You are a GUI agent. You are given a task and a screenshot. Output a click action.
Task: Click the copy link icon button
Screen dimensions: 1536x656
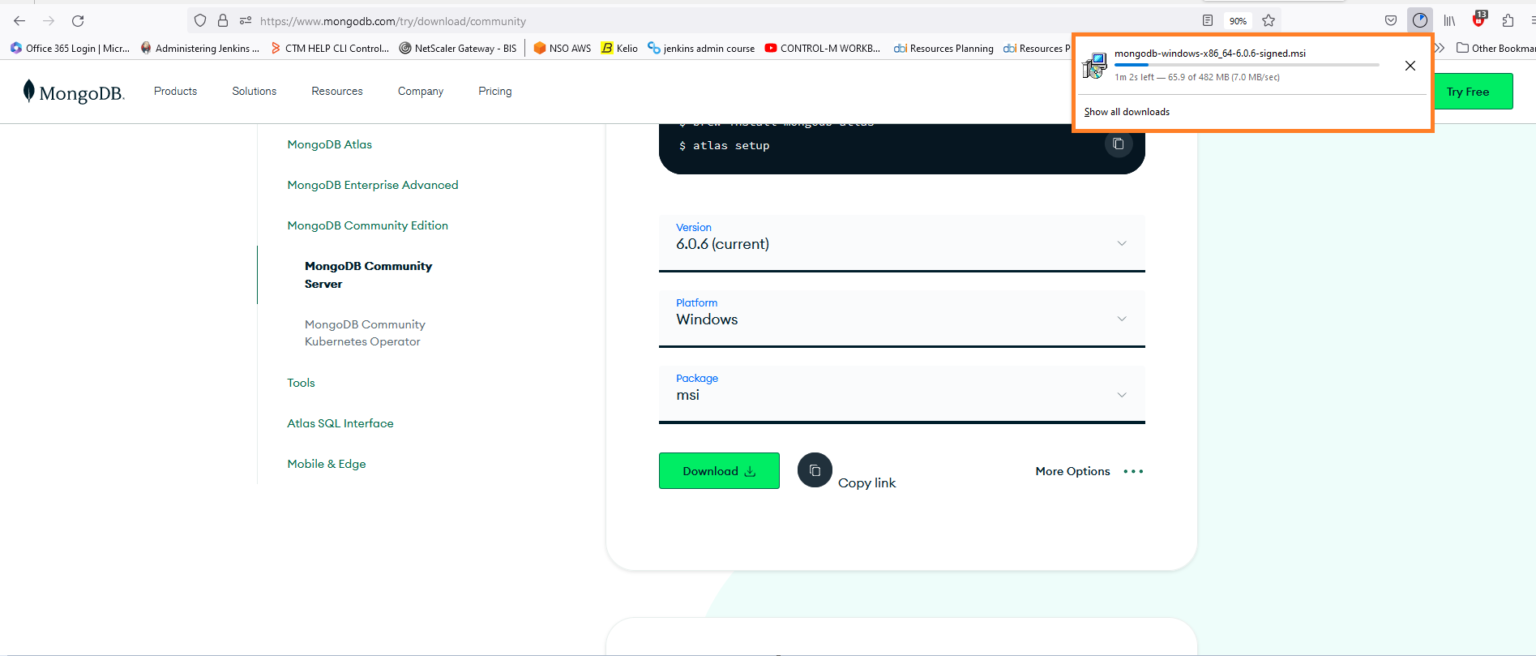(814, 470)
